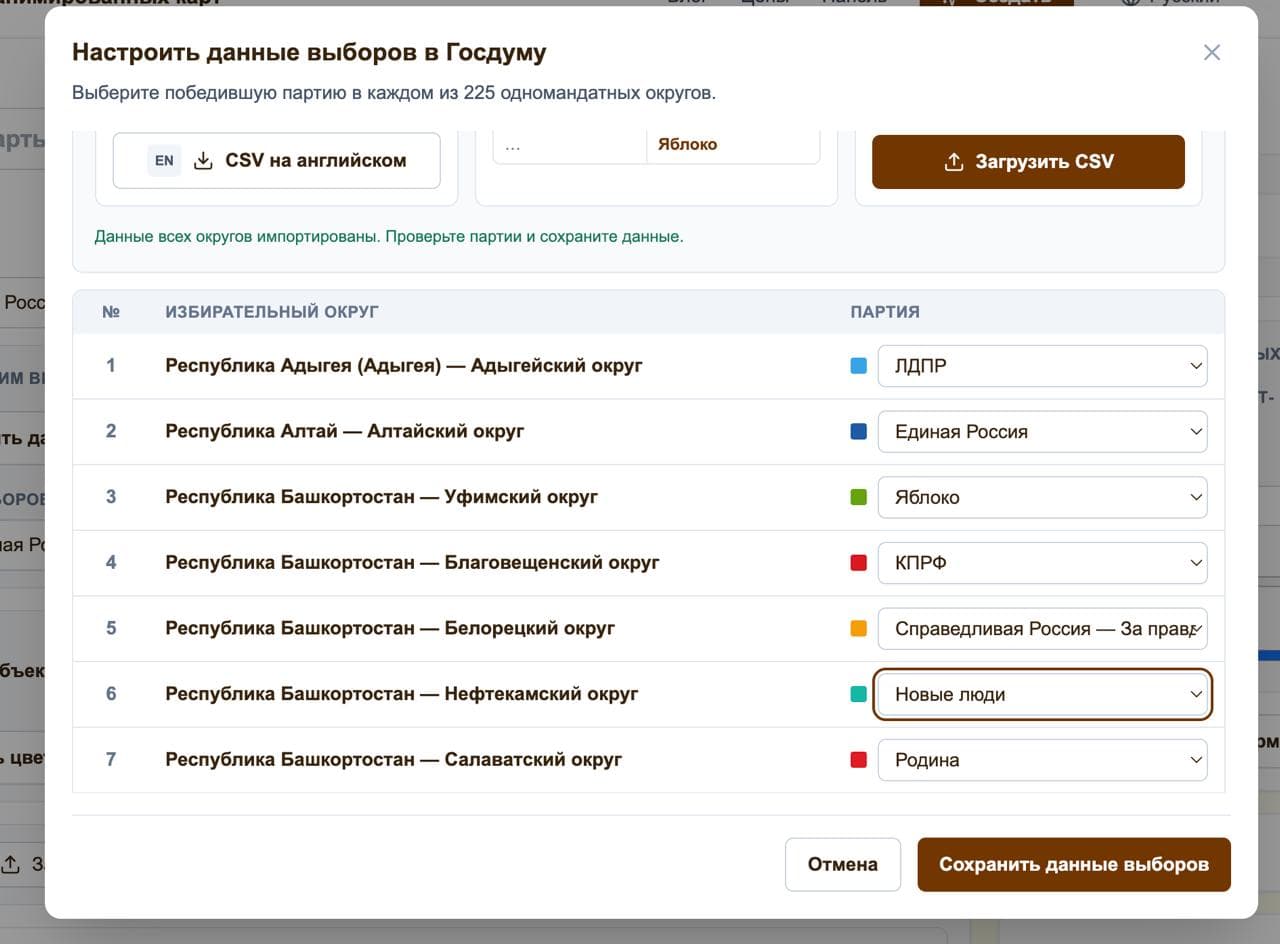
Task: Click row number 4
Action: [111, 563]
